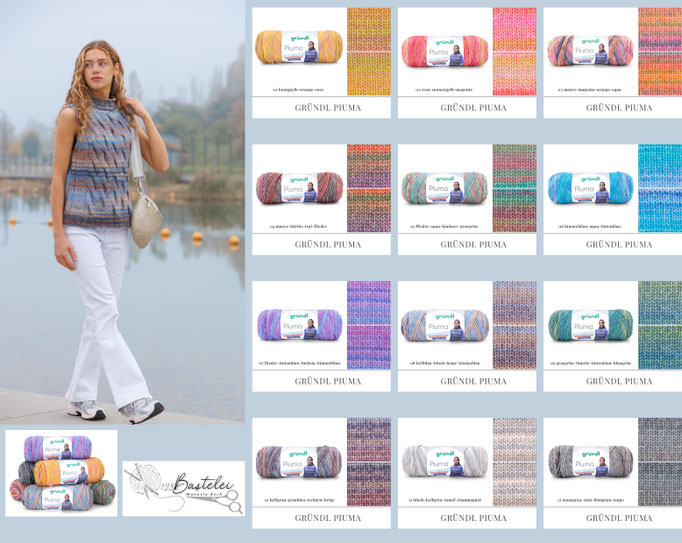This screenshot has width=682, height=543.
Task: Click the color name caption under the sky blue yarn
Action: (589, 226)
